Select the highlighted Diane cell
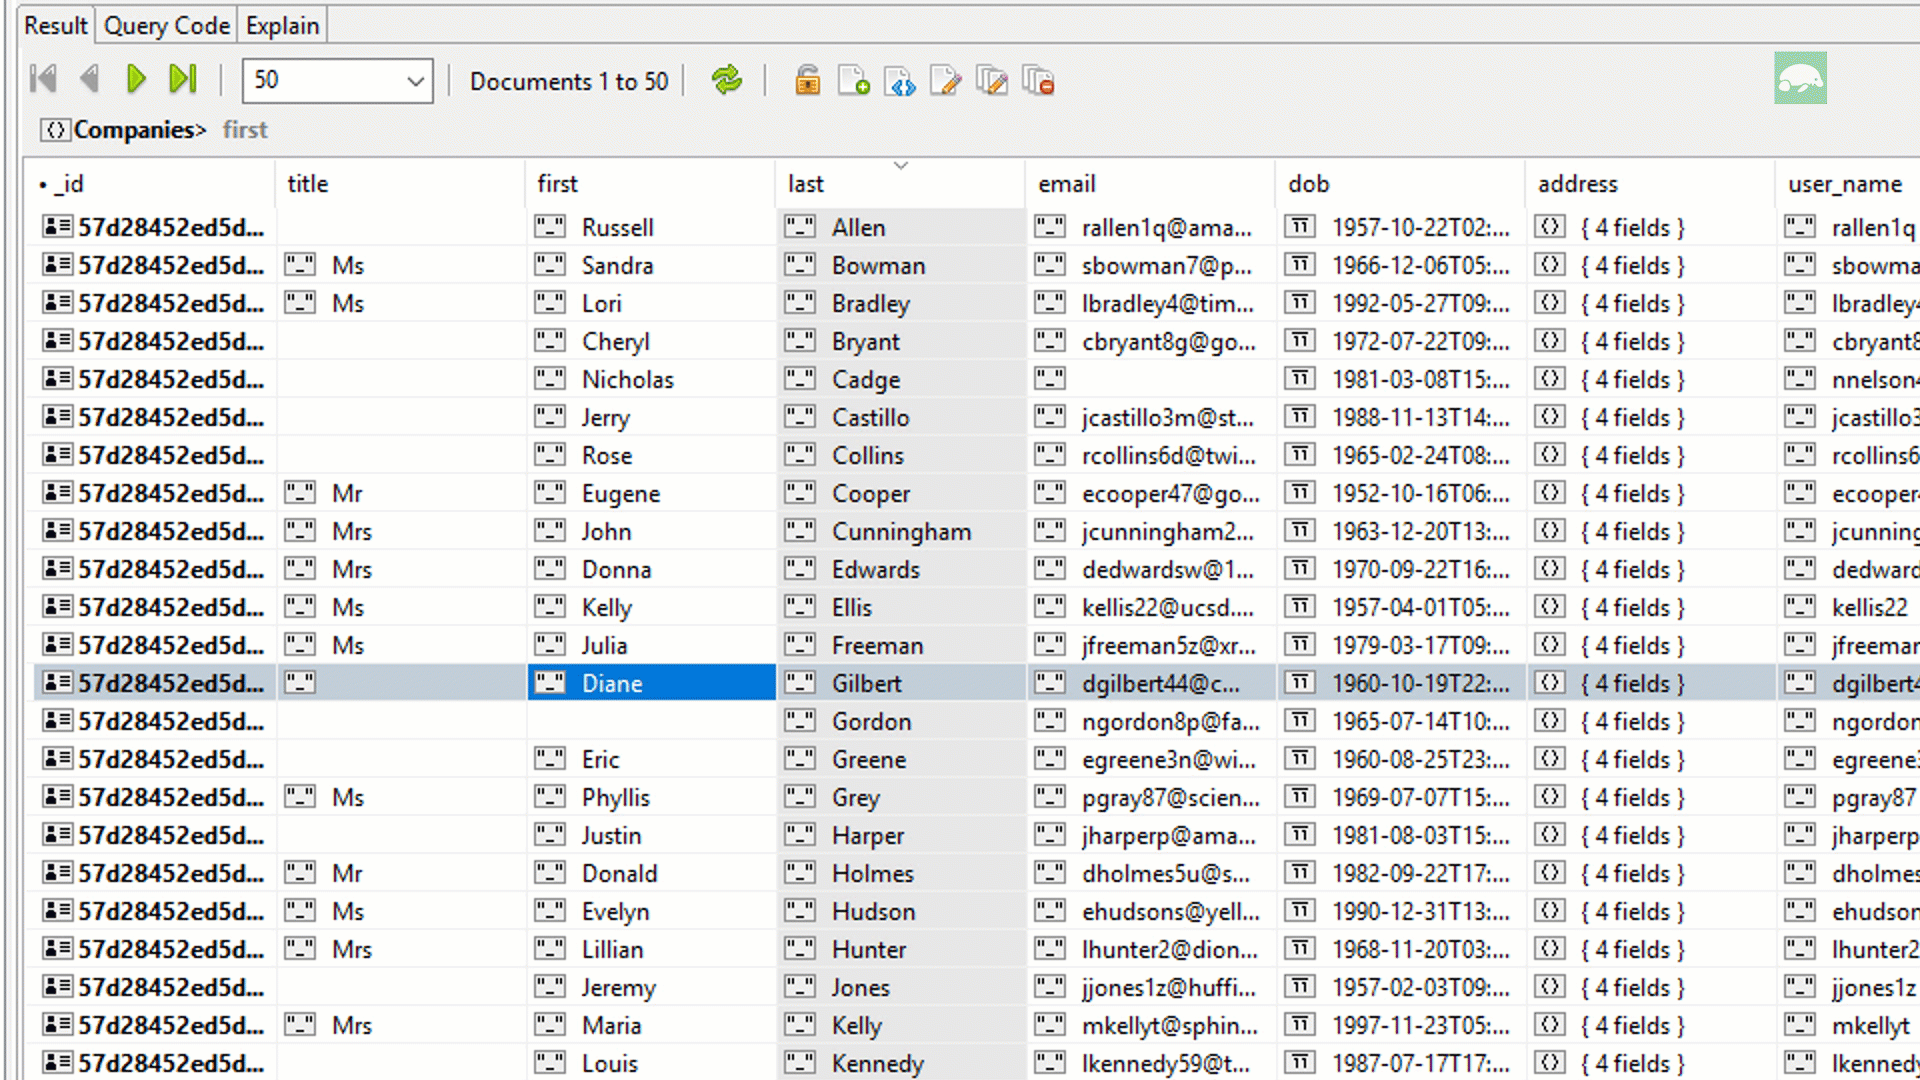This screenshot has height=1080, width=1920. tap(651, 683)
